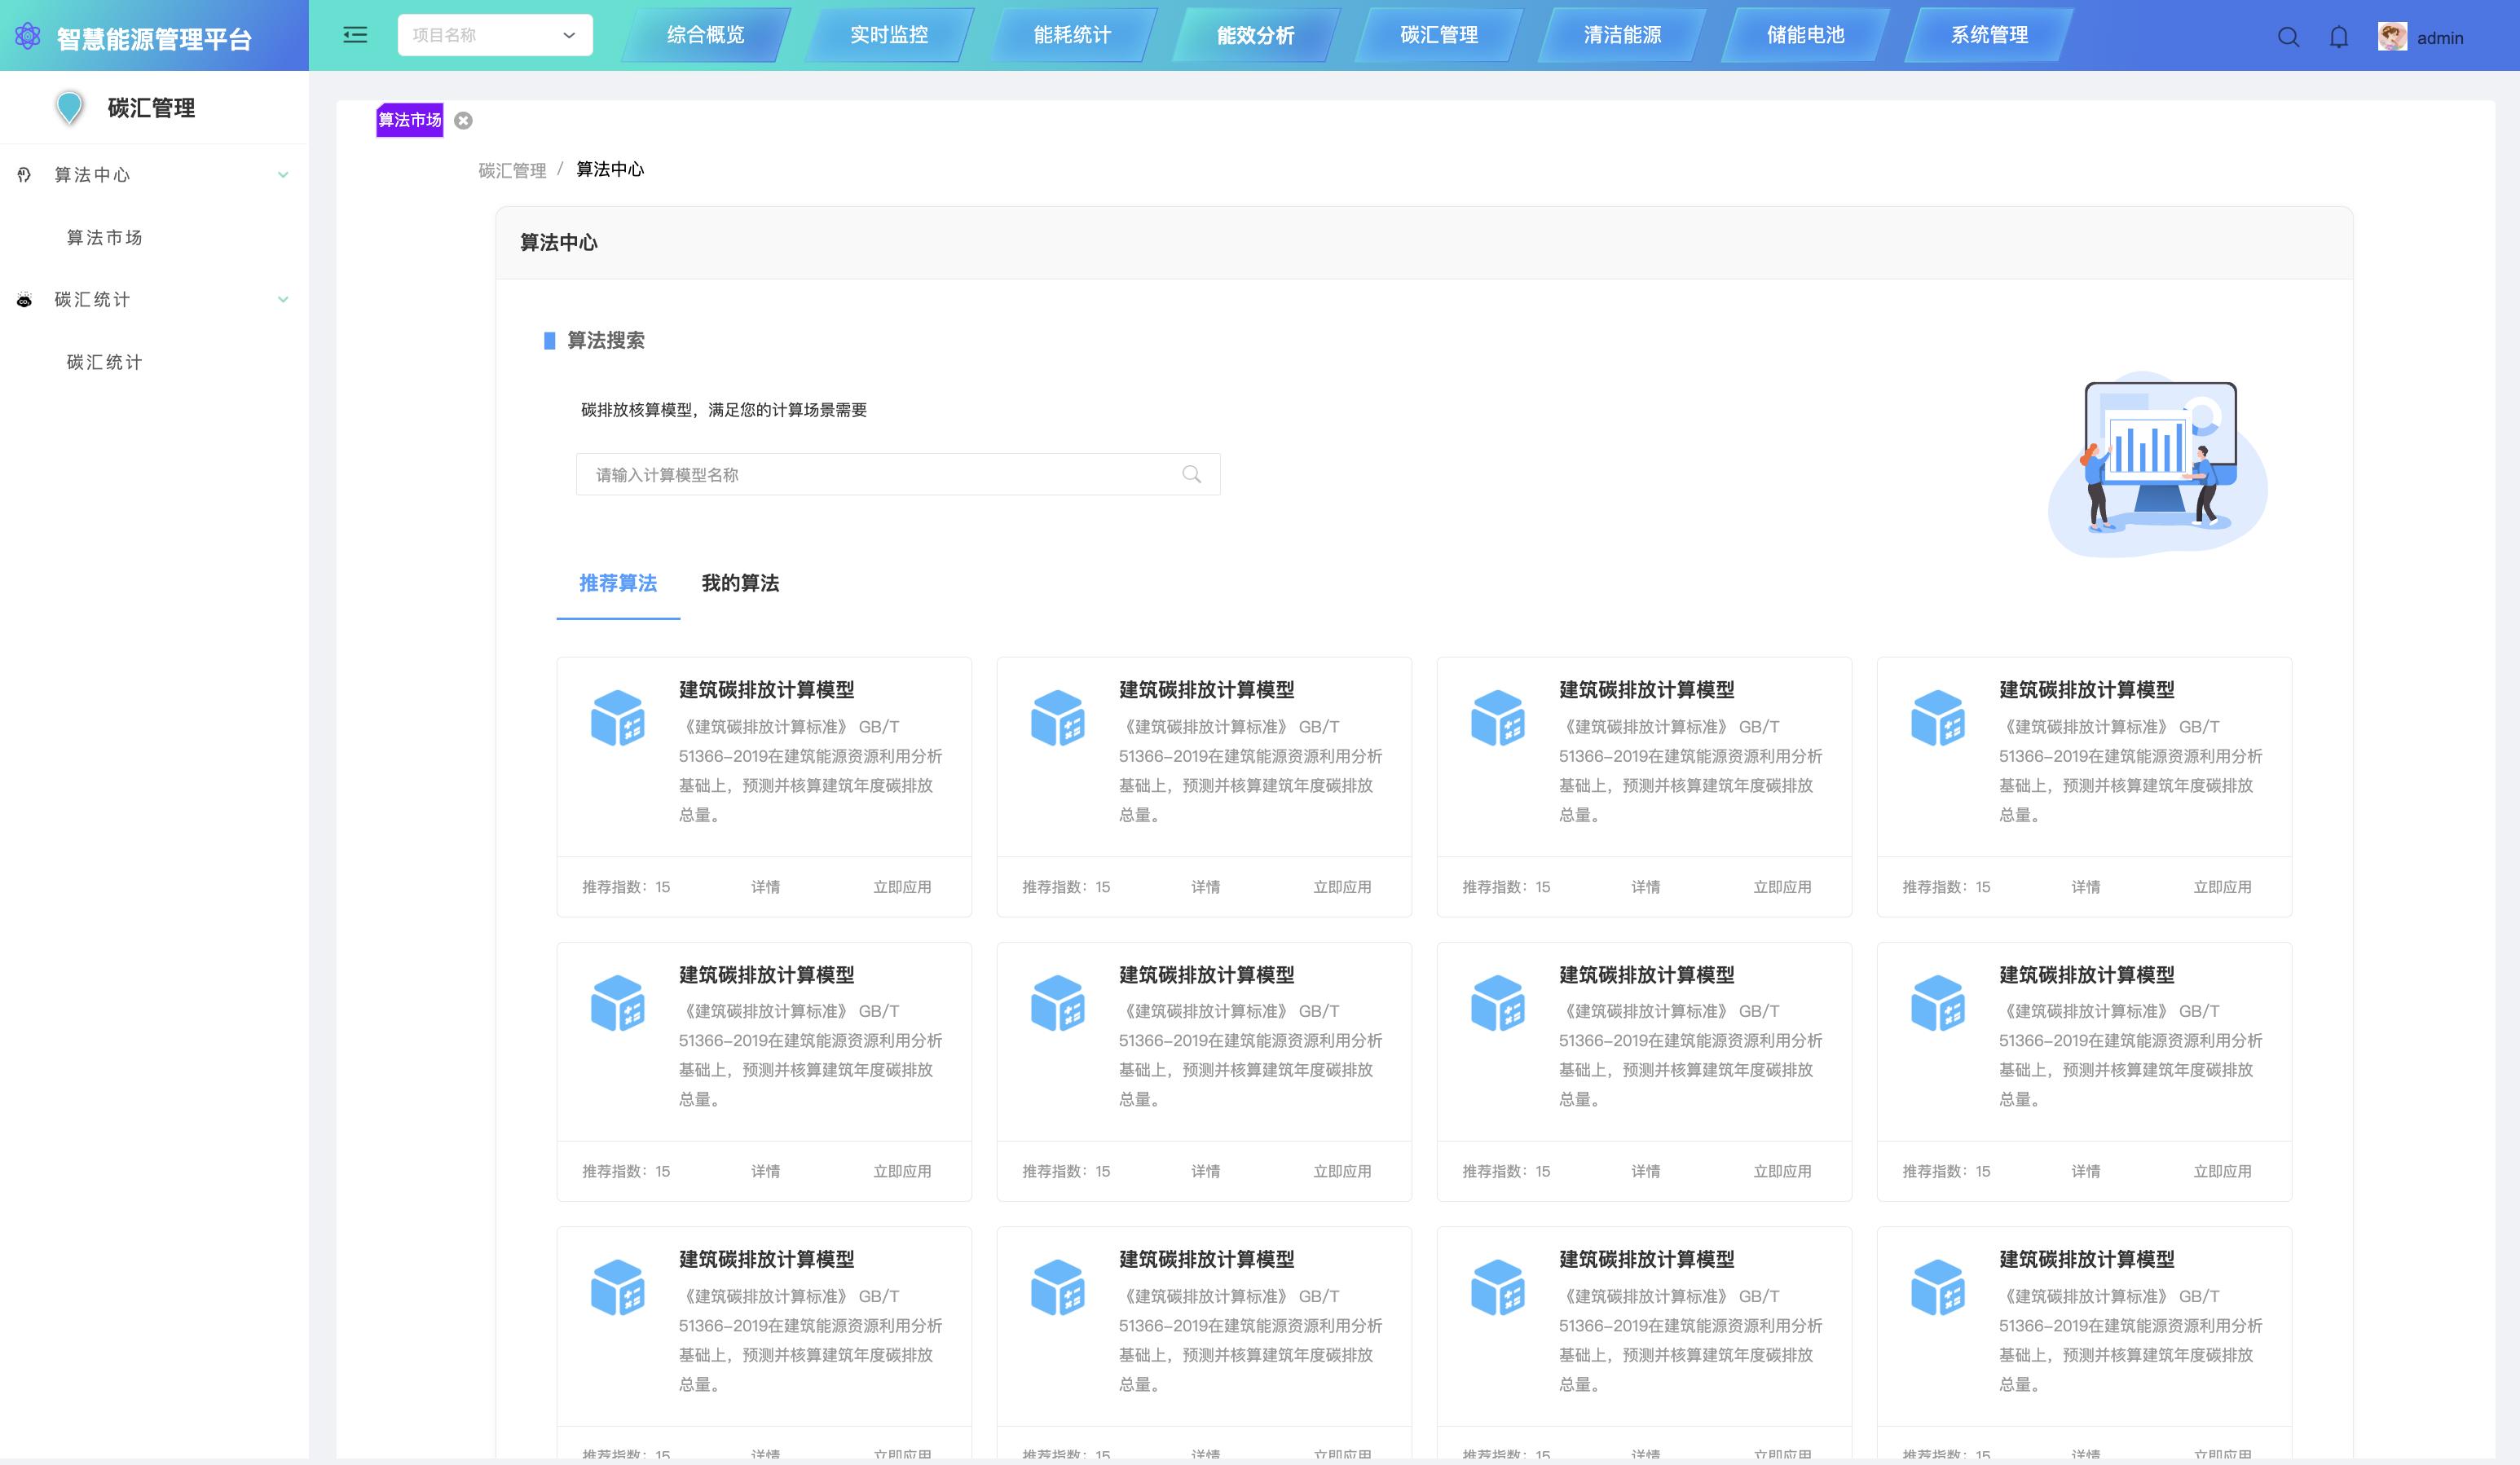Click 详情 on the first algorithm card
Image resolution: width=2520 pixels, height=1465 pixels.
[766, 887]
